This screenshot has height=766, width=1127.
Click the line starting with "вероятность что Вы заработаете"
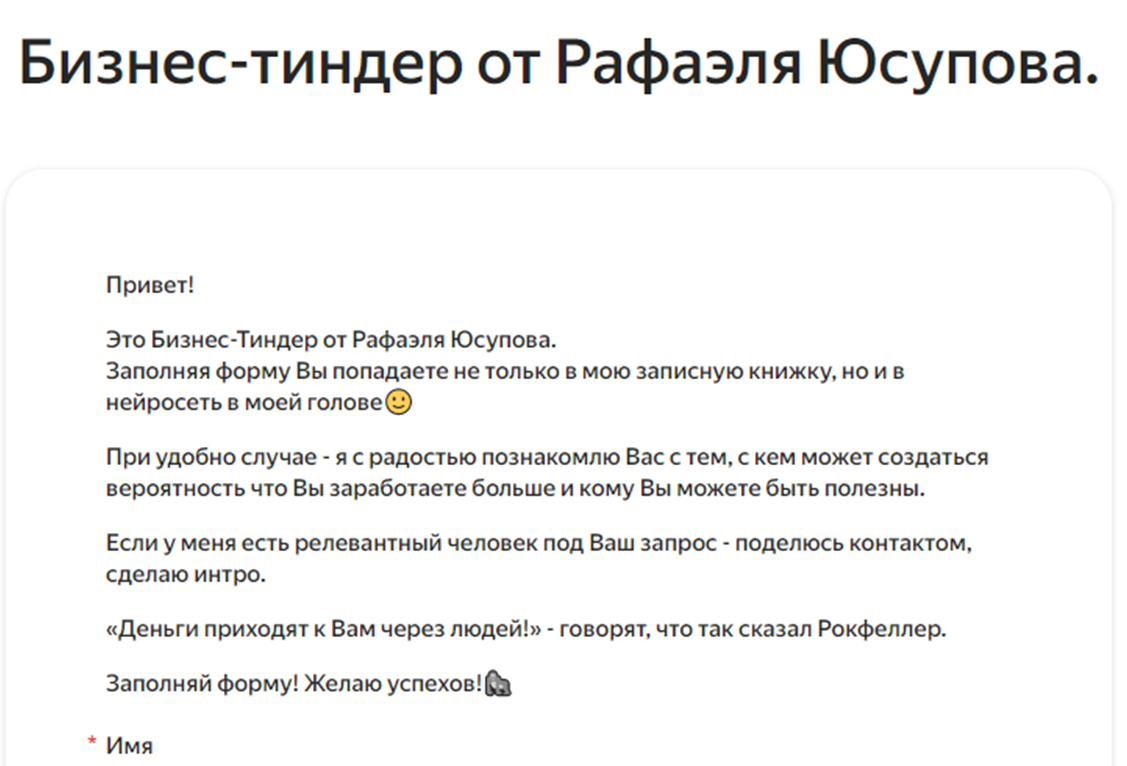point(515,490)
